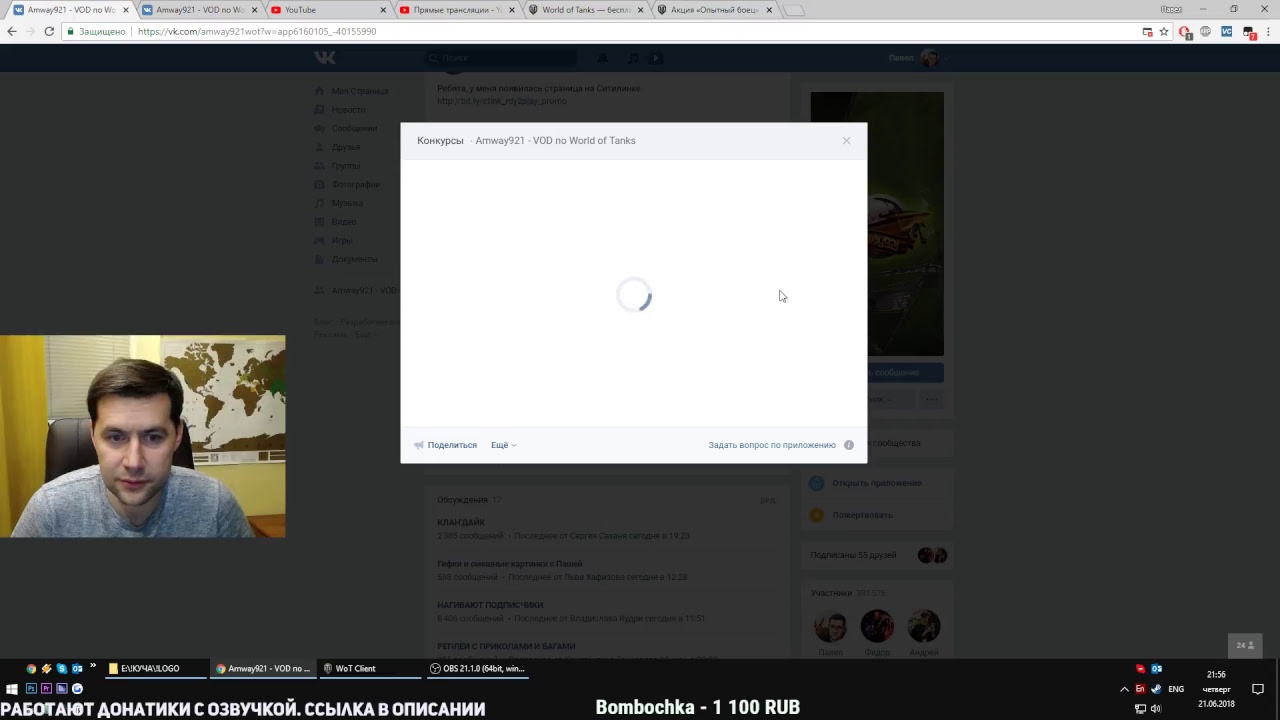Open Задать вопрос по приложению link
The height and width of the screenshot is (720, 1280).
point(772,445)
